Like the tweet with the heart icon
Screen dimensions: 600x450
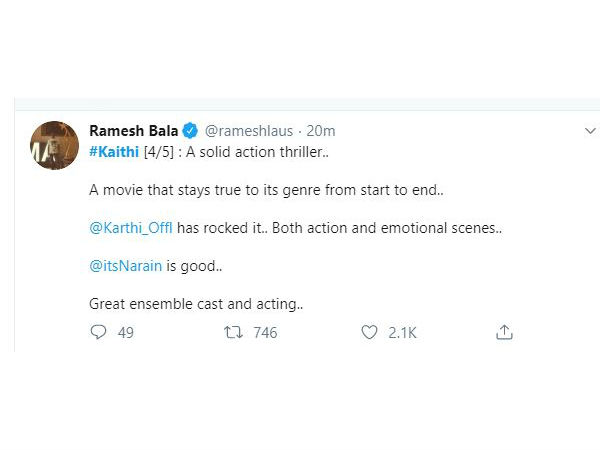pyautogui.click(x=369, y=332)
